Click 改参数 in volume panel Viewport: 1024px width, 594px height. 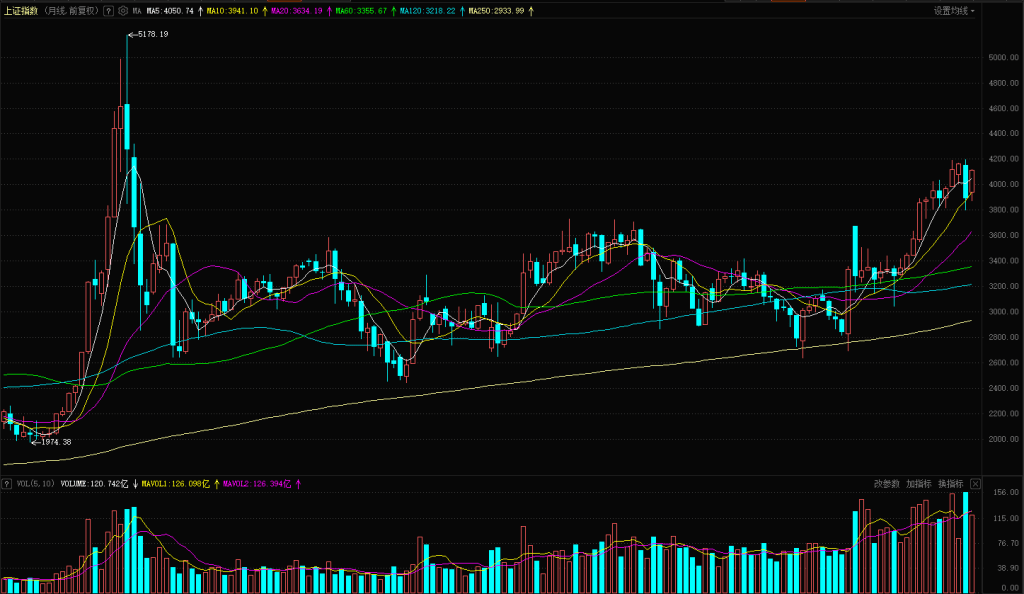(887, 484)
